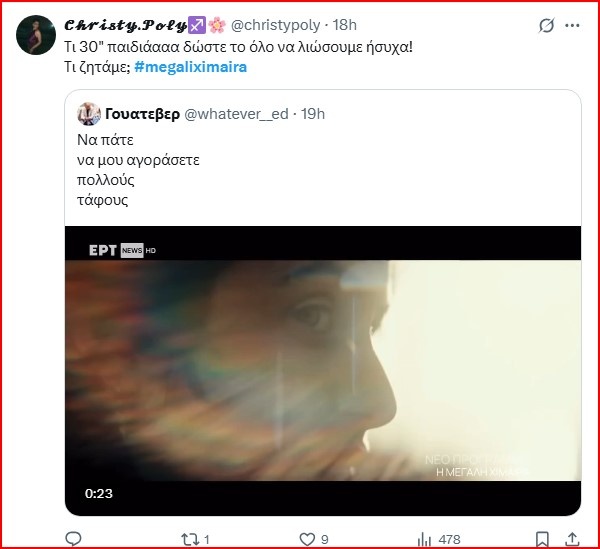Screen dimensions: 600x549
Task: Click the reply speech bubble icon
Action: (x=73, y=539)
